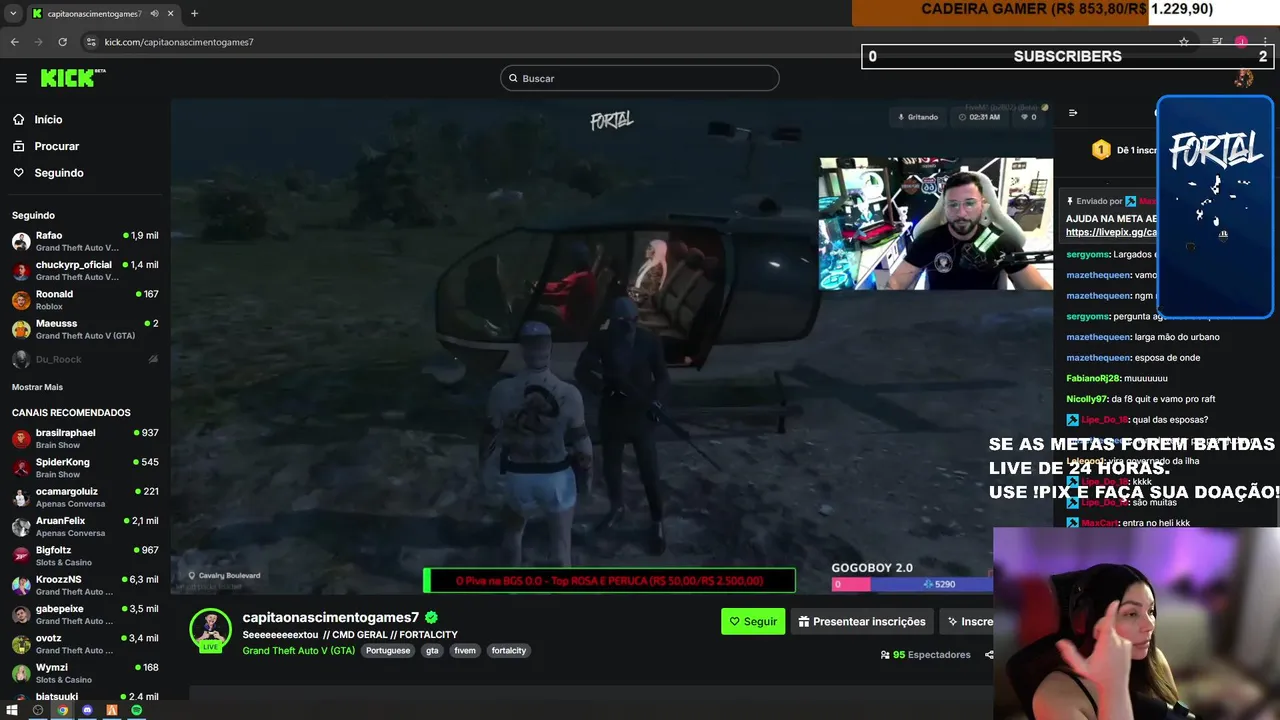Select the Portuguese tag
Viewport: 1280px width, 720px height.
pyautogui.click(x=388, y=650)
